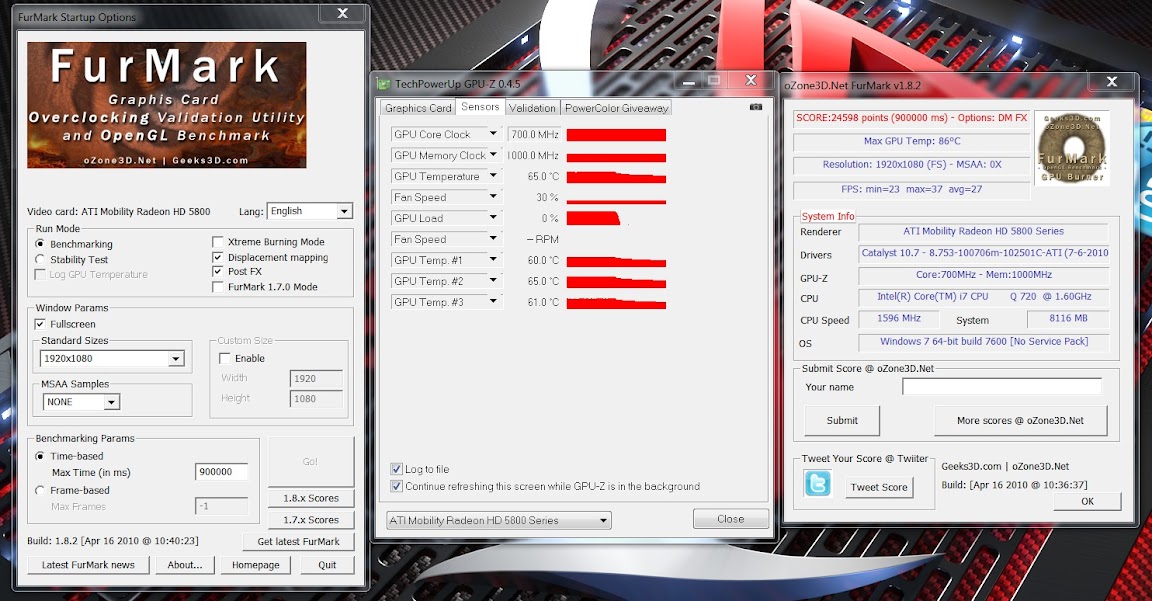Image resolution: width=1152 pixels, height=601 pixels.
Task: Click the Tweet Score button
Action: click(879, 487)
